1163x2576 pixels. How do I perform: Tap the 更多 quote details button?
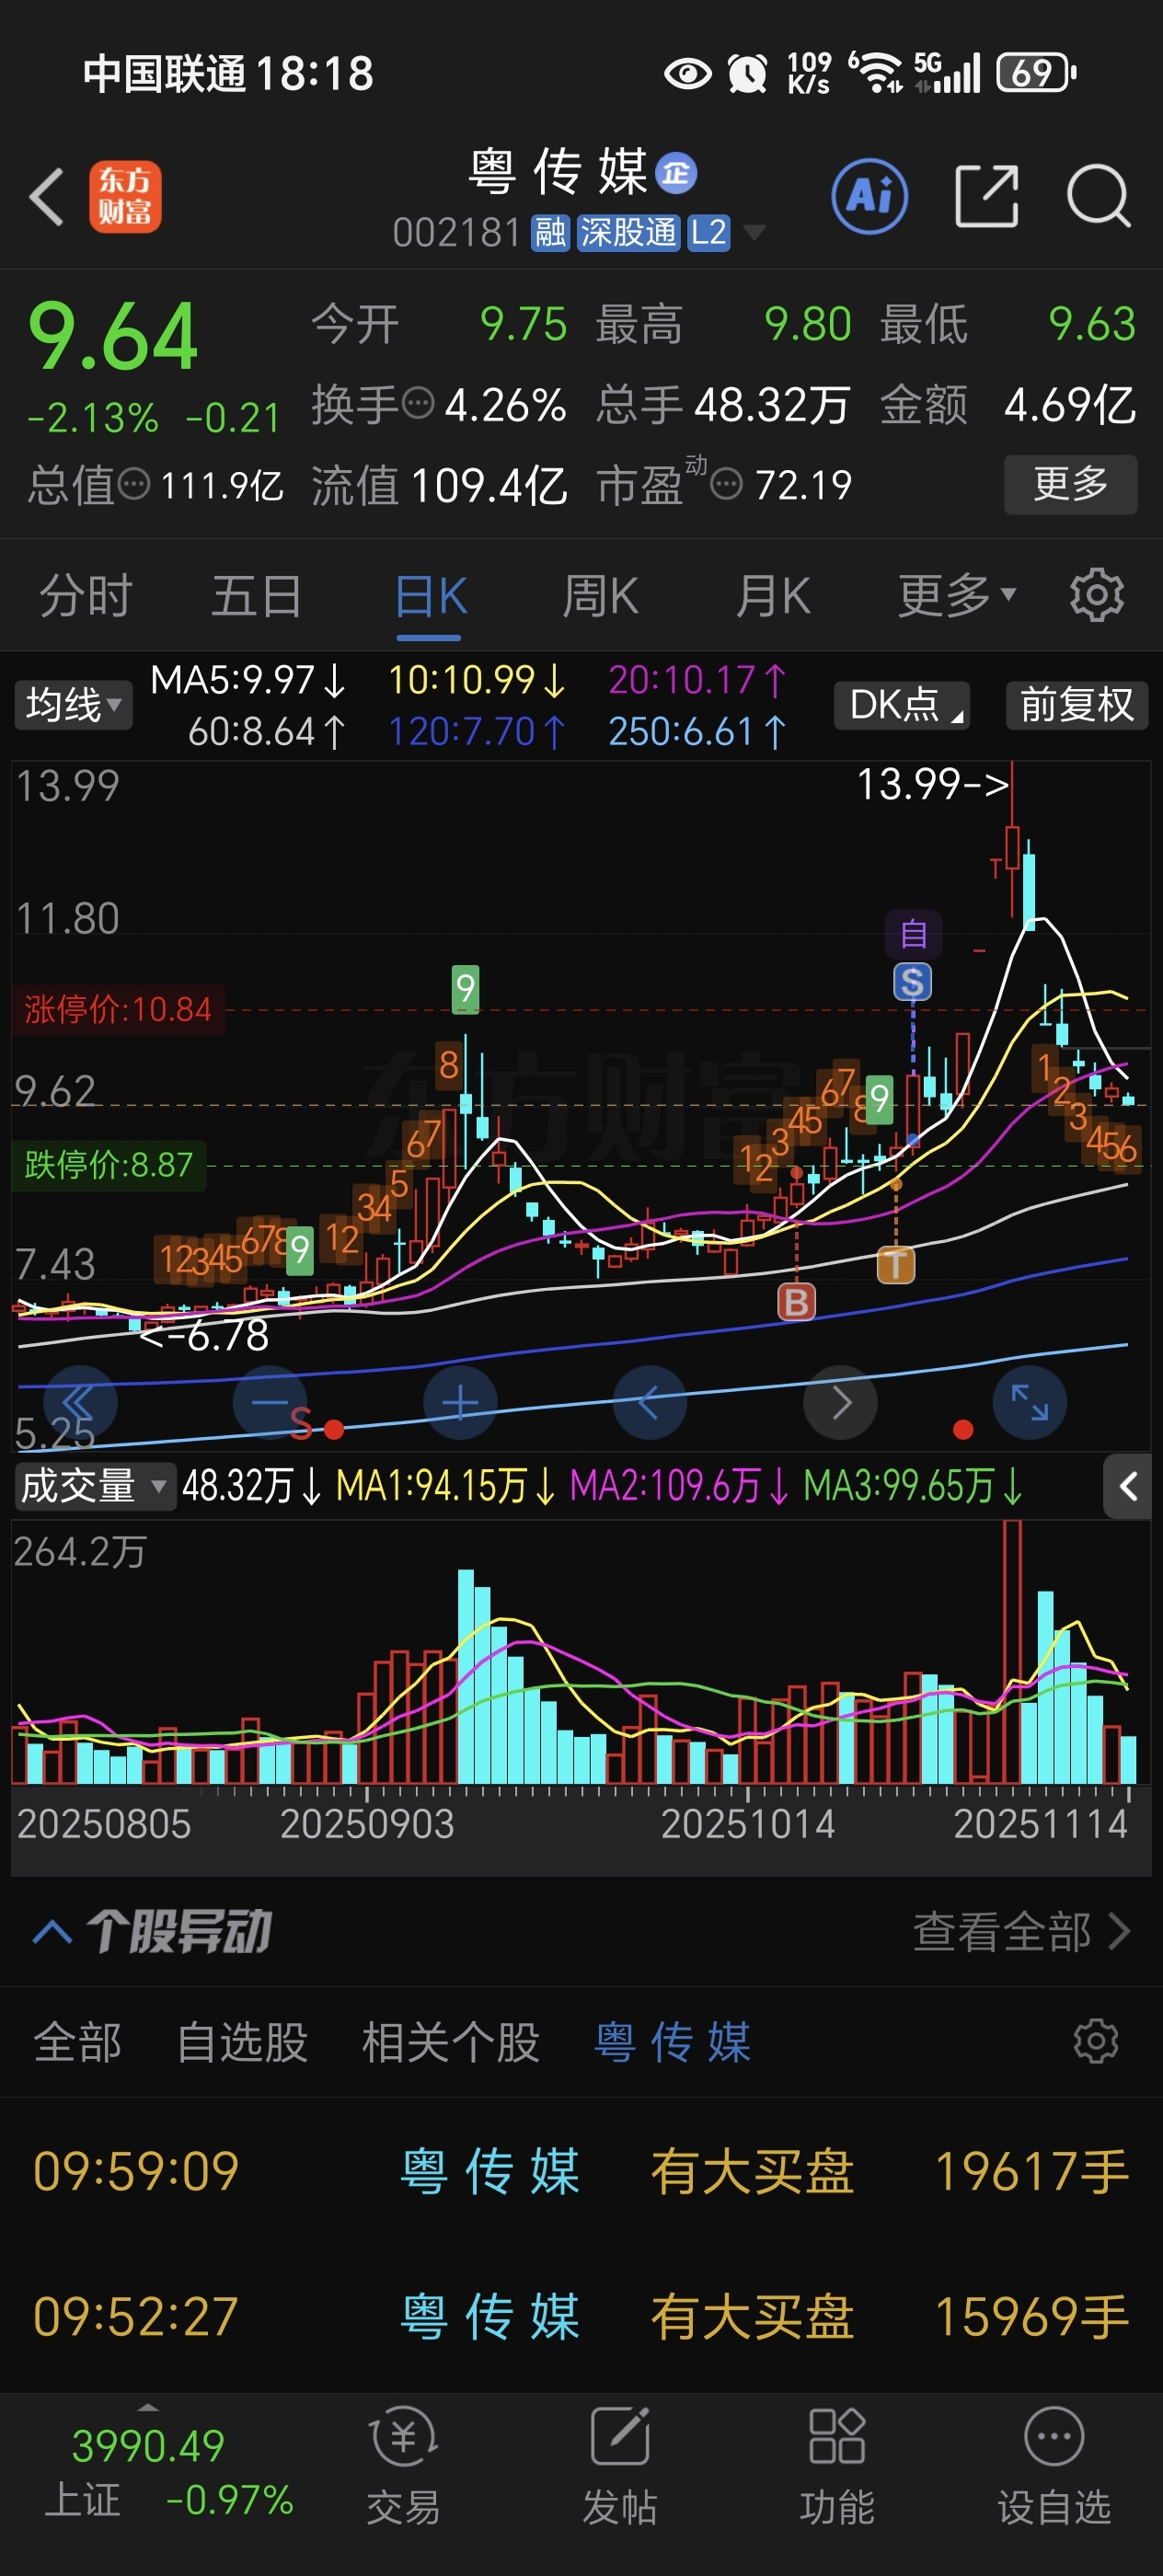click(x=1070, y=485)
